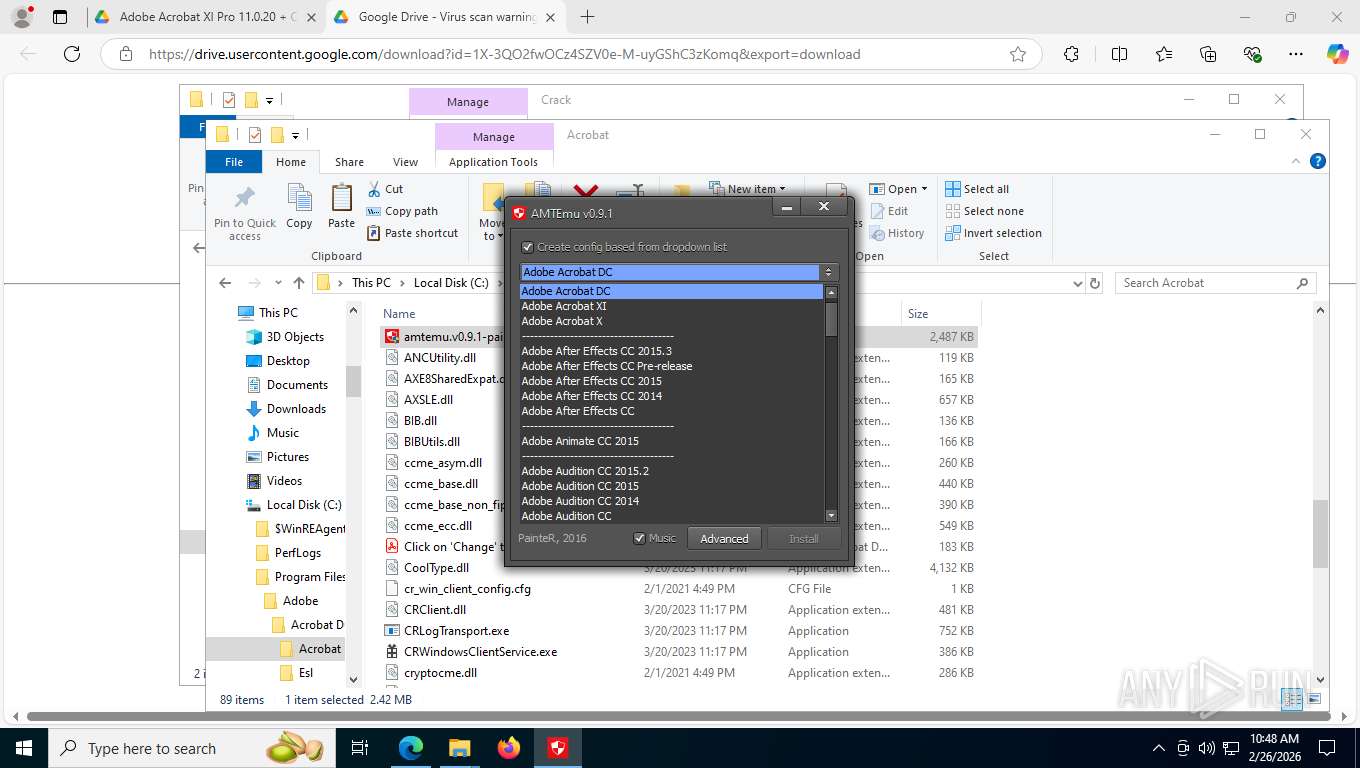Click the Windows search box
The width and height of the screenshot is (1360, 768).
point(190,748)
